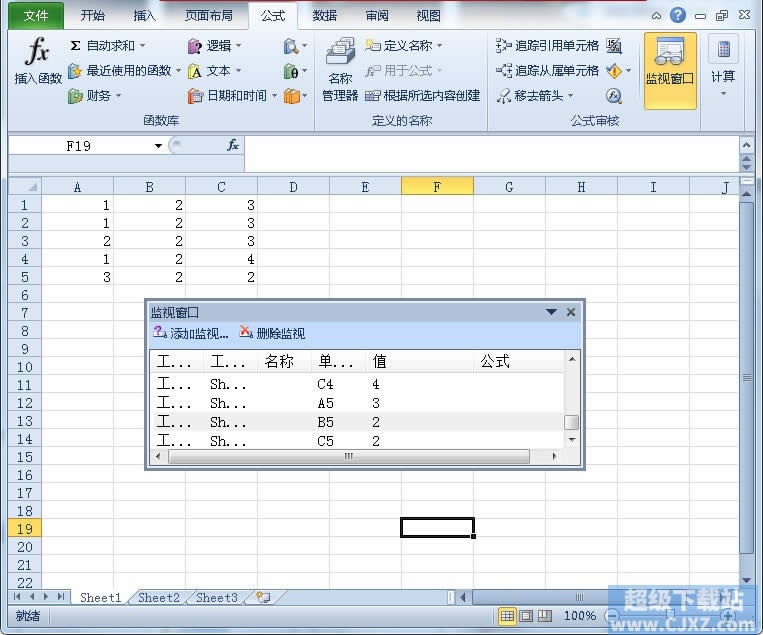Switch to the Insert (插入) tab
The width and height of the screenshot is (763, 635).
click(x=145, y=16)
